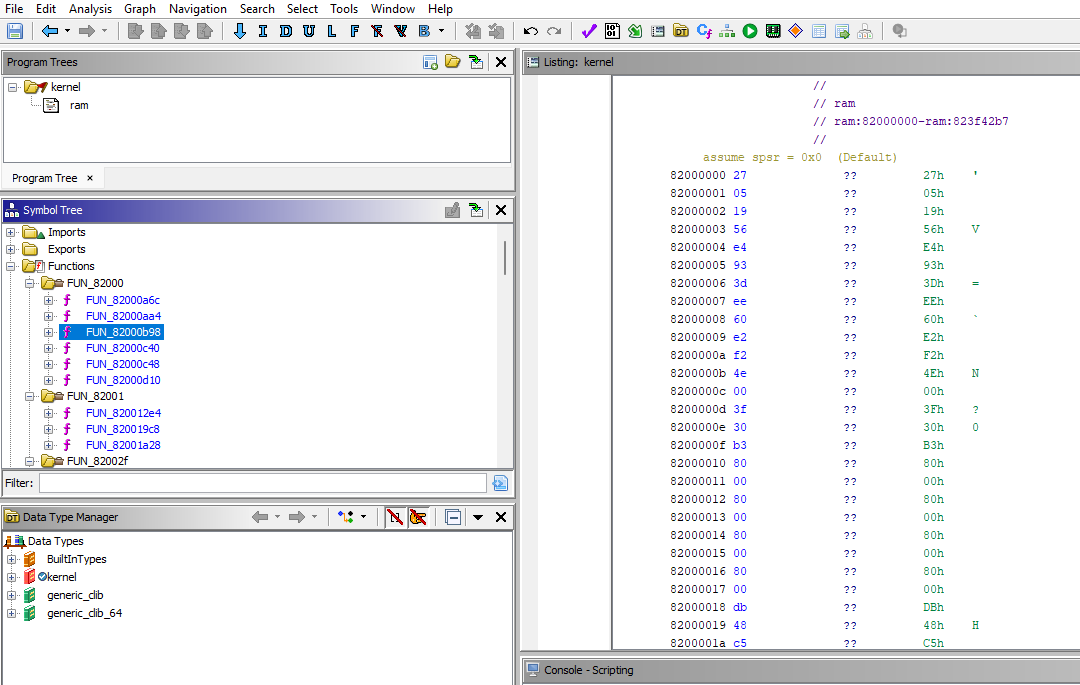Open the Search menu
Viewport: 1080px width, 685px height.
[x=257, y=9]
